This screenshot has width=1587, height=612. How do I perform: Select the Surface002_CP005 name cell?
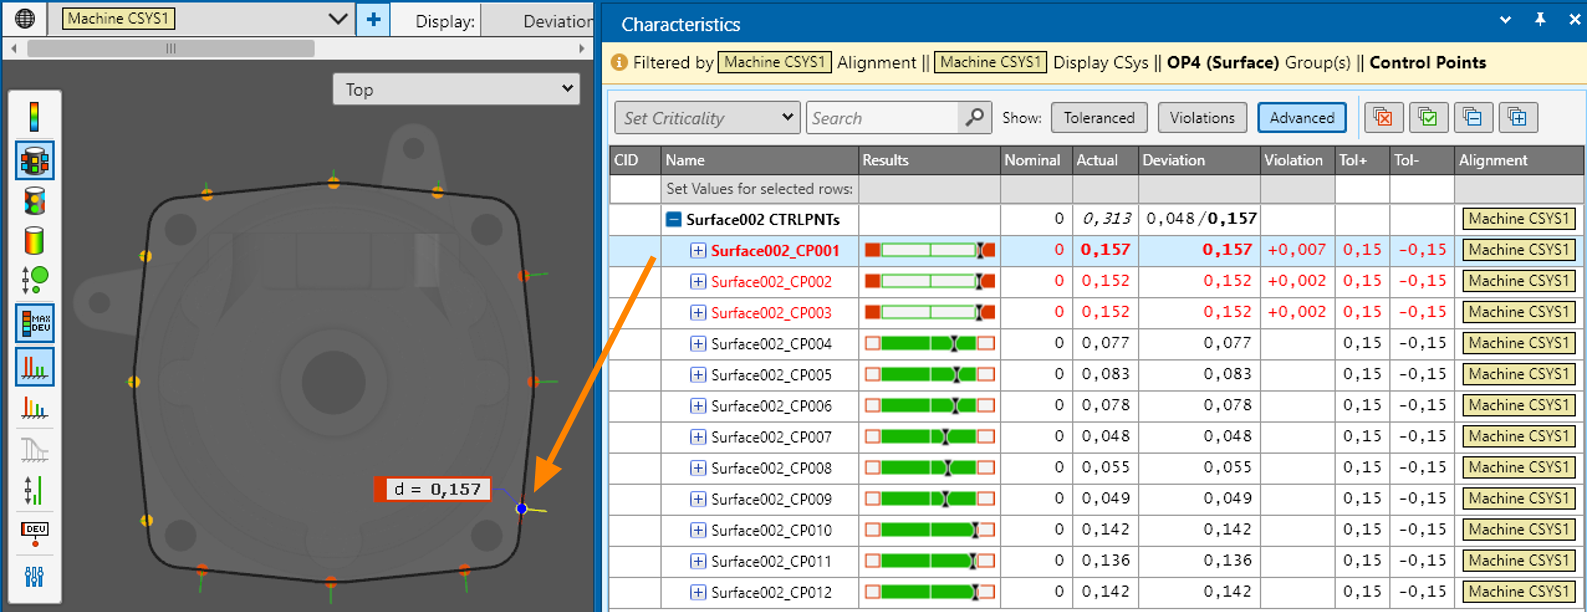pyautogui.click(x=771, y=375)
